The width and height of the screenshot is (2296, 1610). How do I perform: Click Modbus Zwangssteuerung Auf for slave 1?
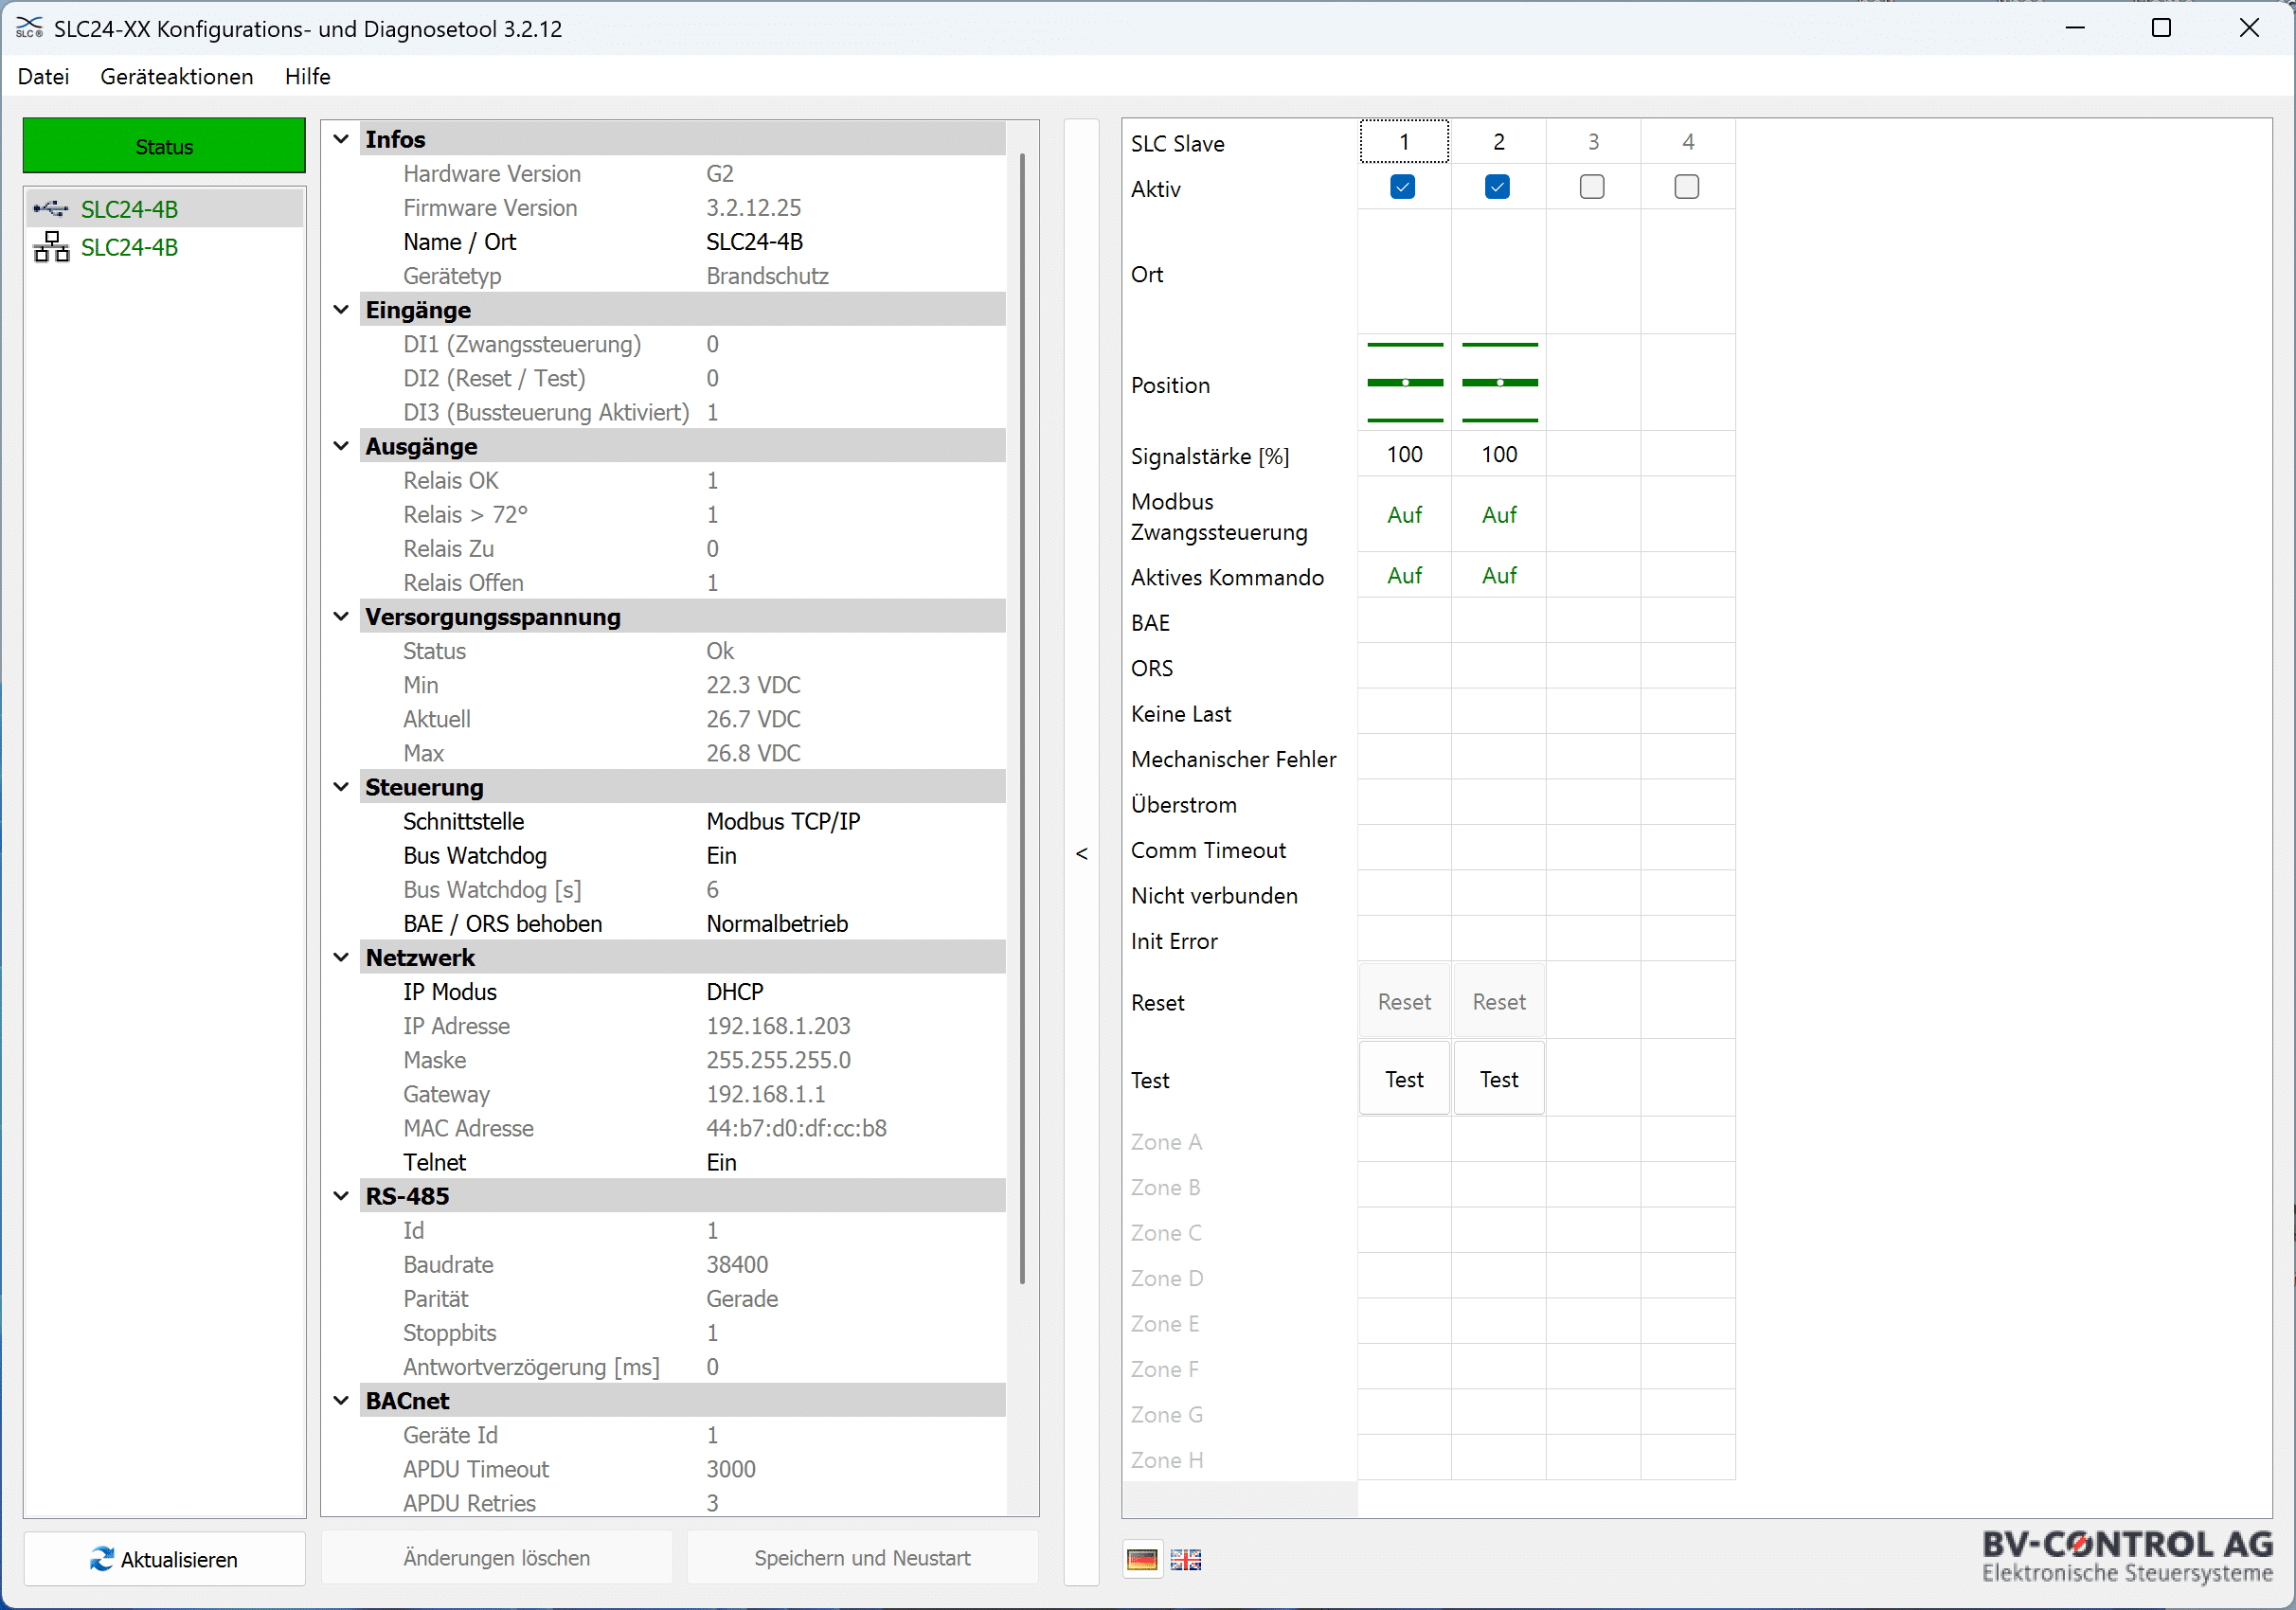pyautogui.click(x=1404, y=515)
